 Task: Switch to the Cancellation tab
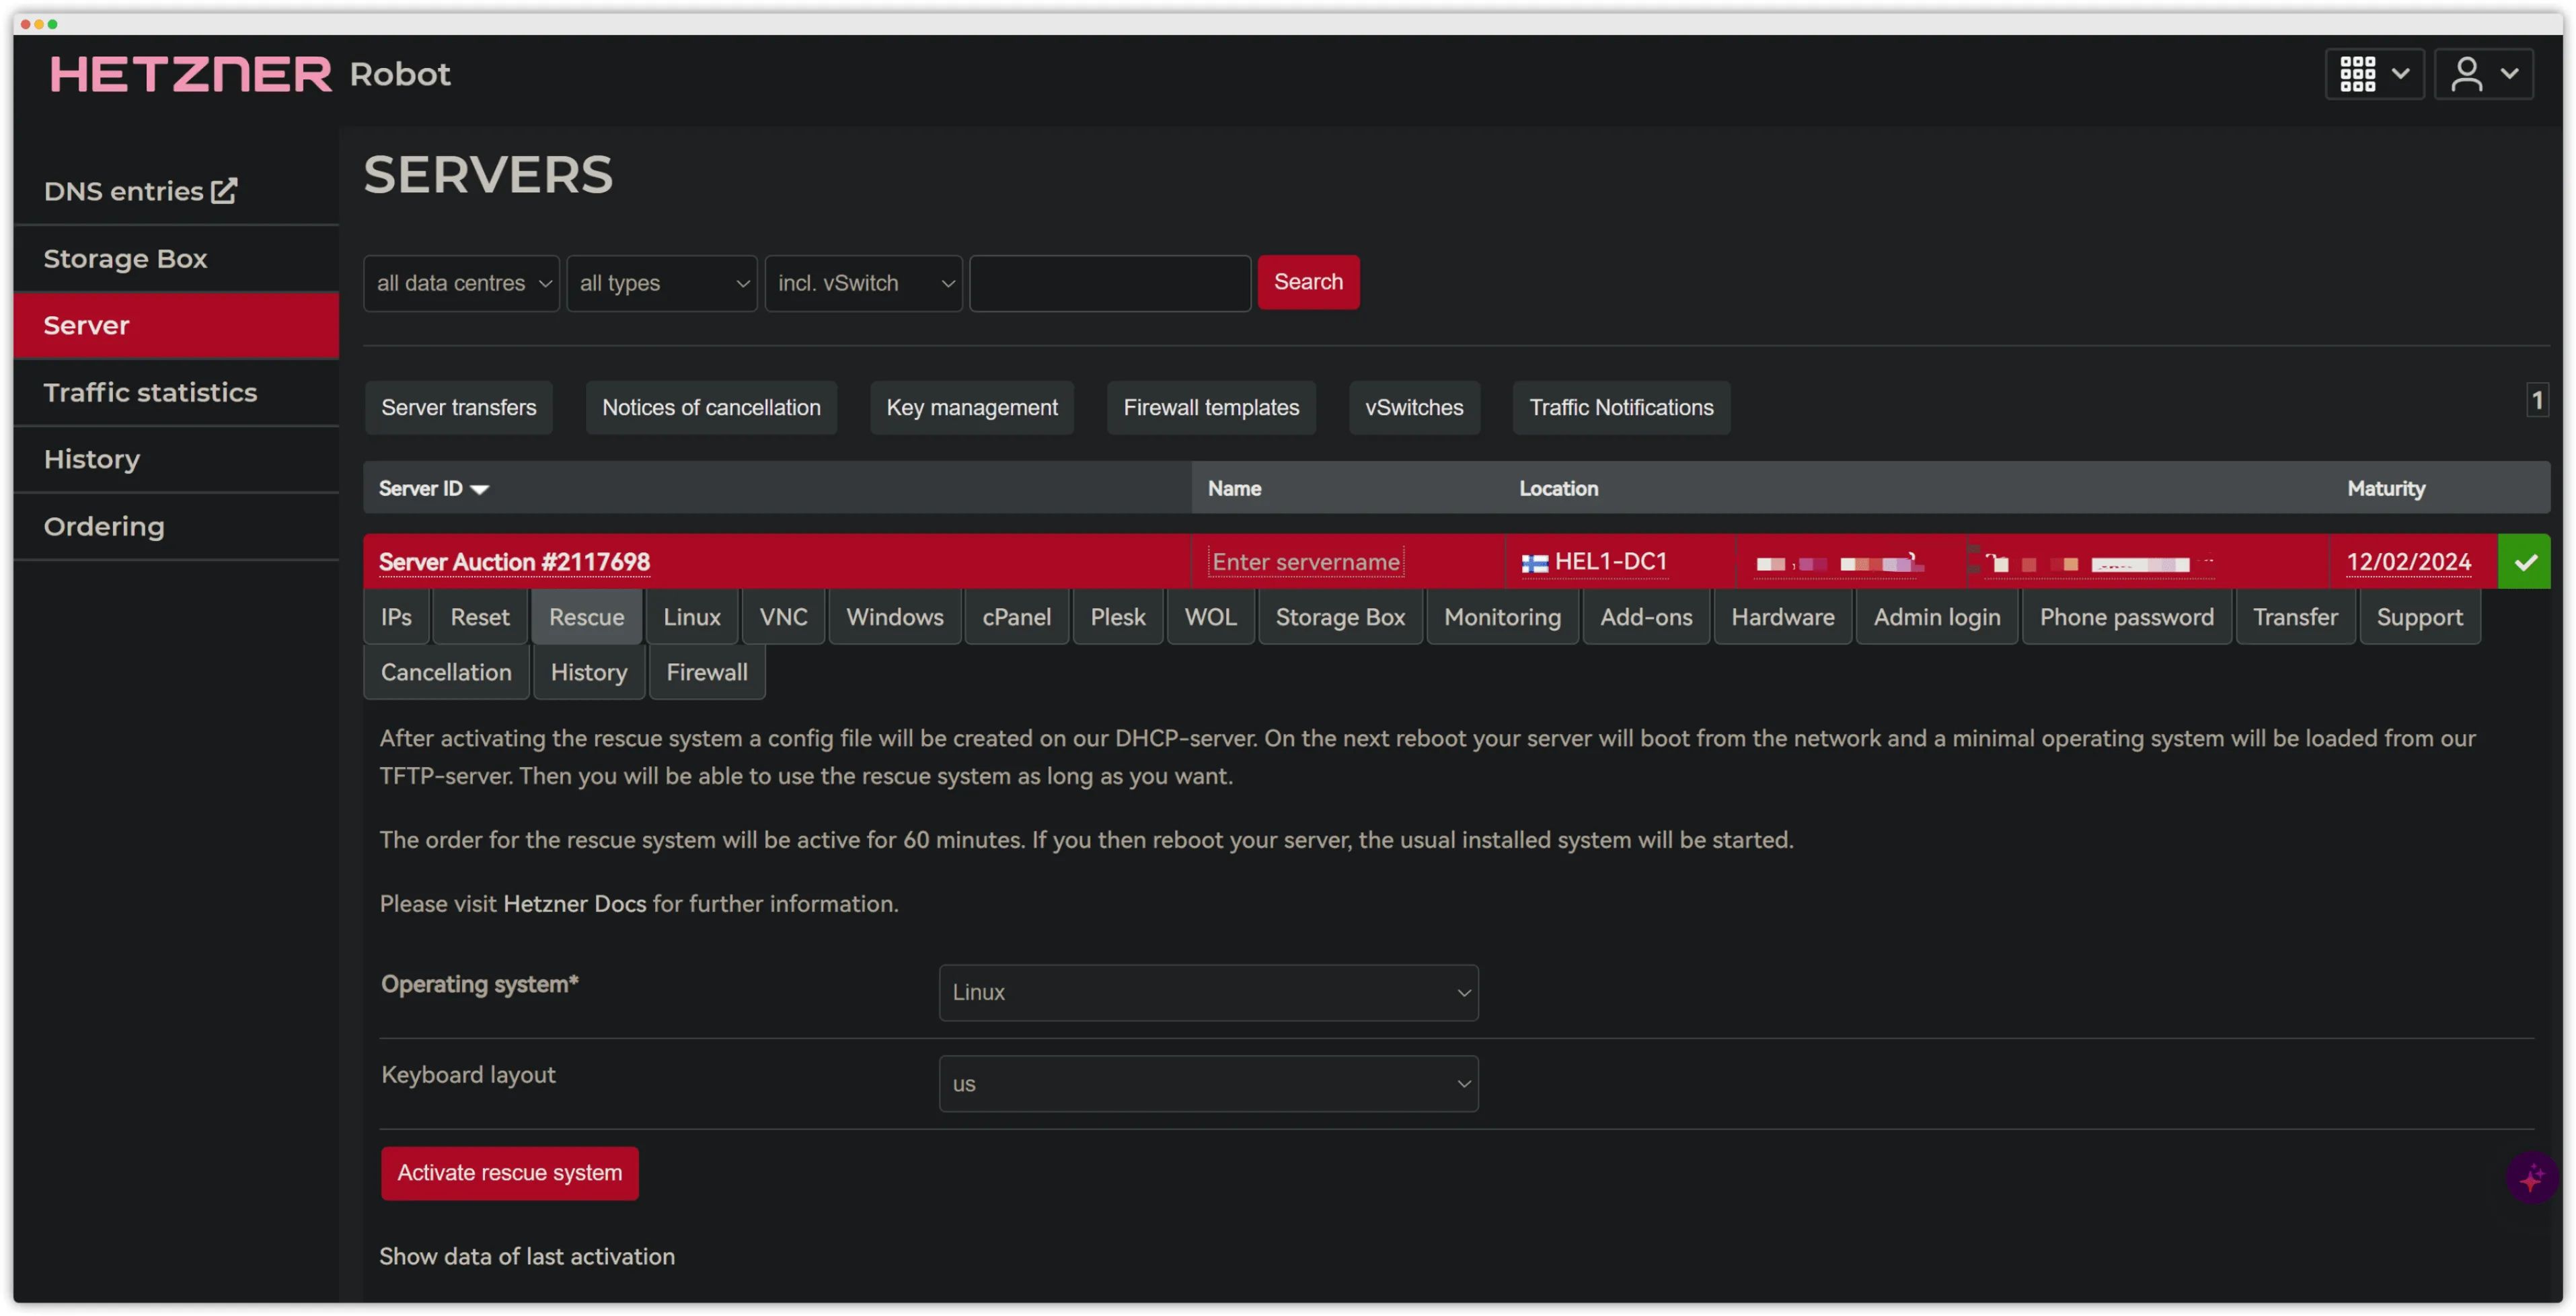coord(446,672)
